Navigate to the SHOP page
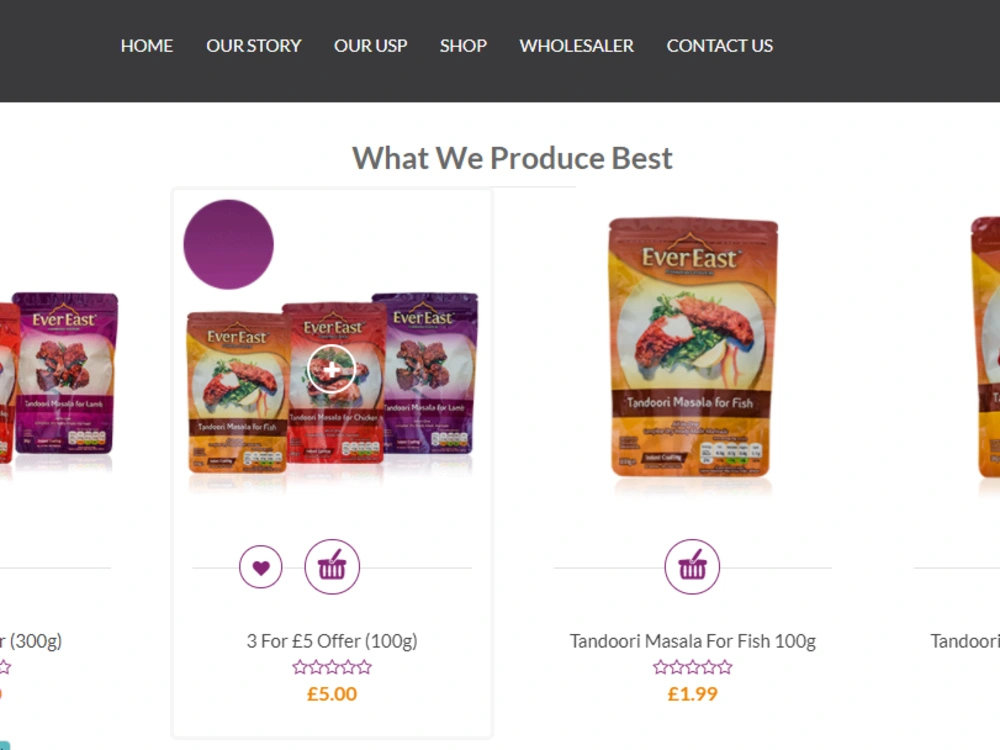Screen dimensions: 1000x750 (x=463, y=46)
